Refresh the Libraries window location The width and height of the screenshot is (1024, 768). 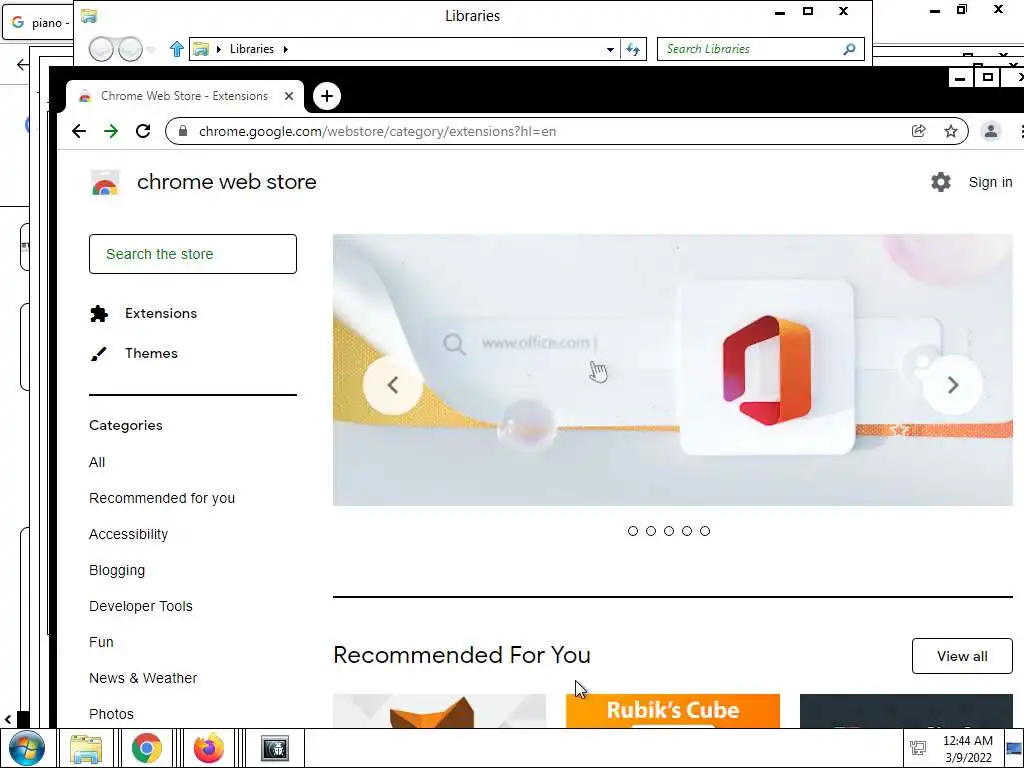[633, 49]
